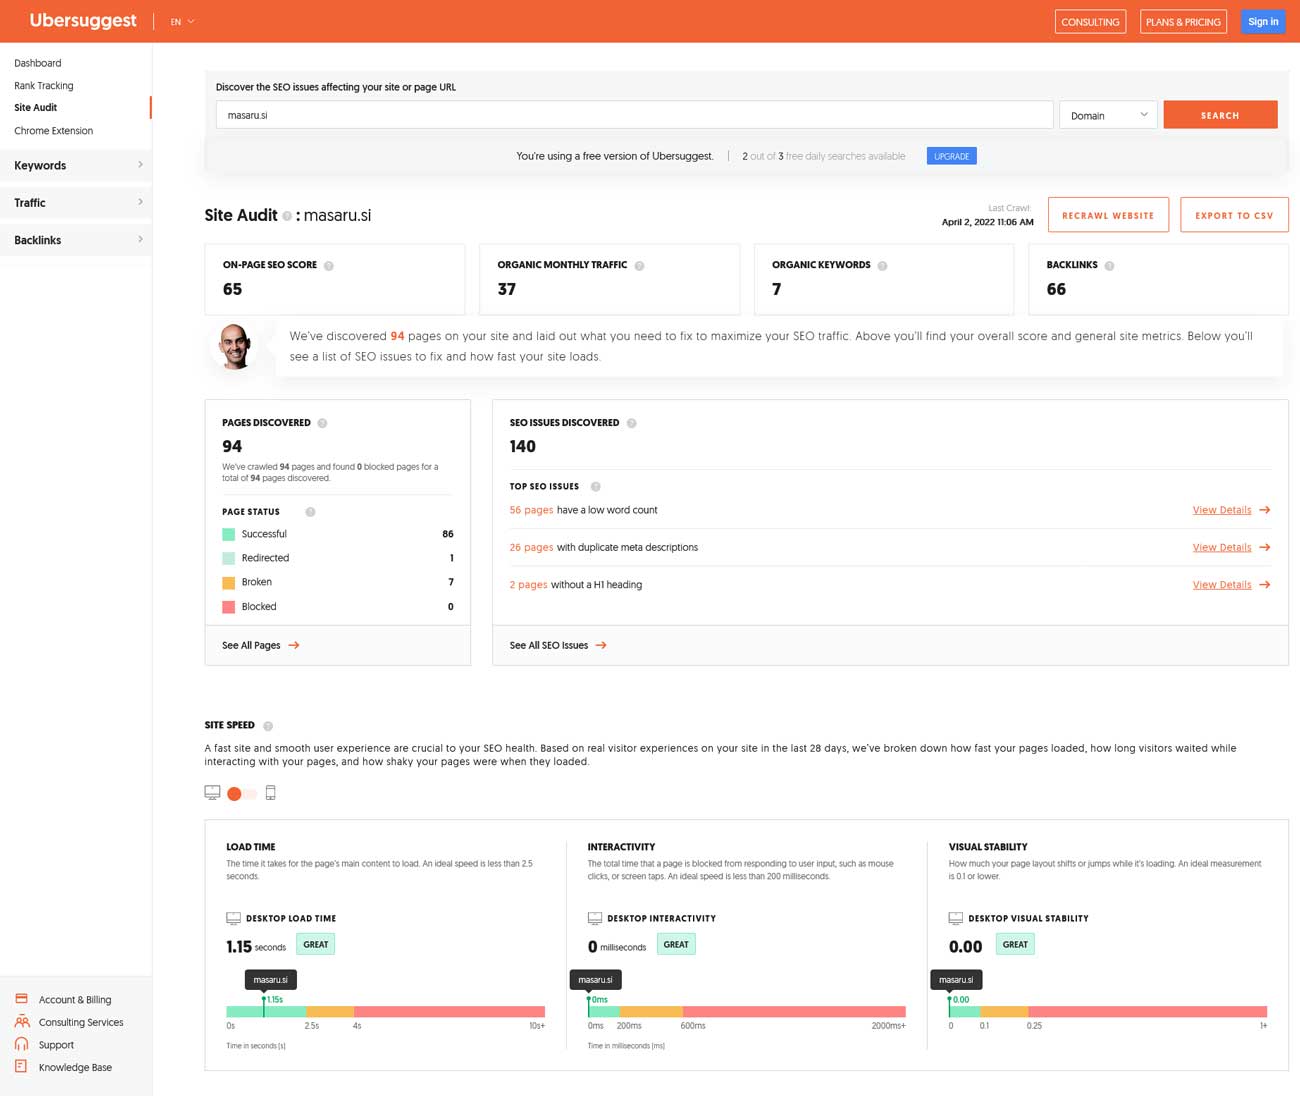Click GREAT badge for desktop interactivity

click(x=676, y=945)
